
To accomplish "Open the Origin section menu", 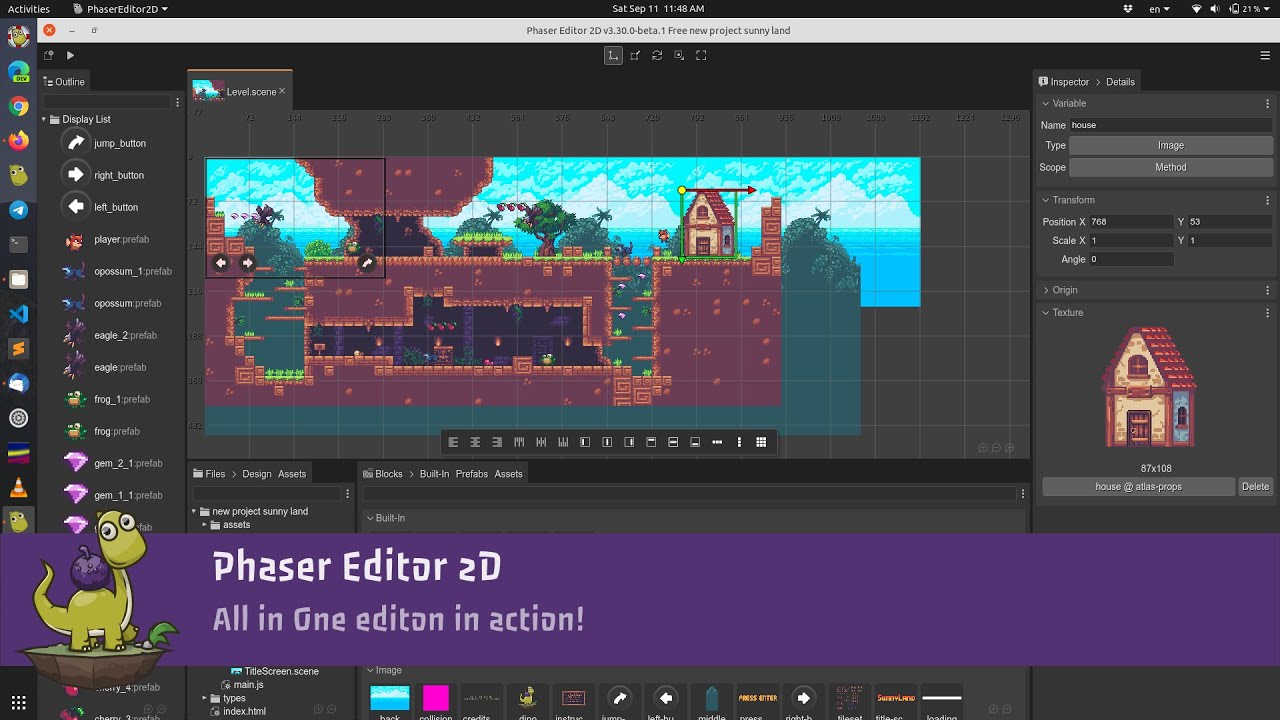I will click(1268, 290).
